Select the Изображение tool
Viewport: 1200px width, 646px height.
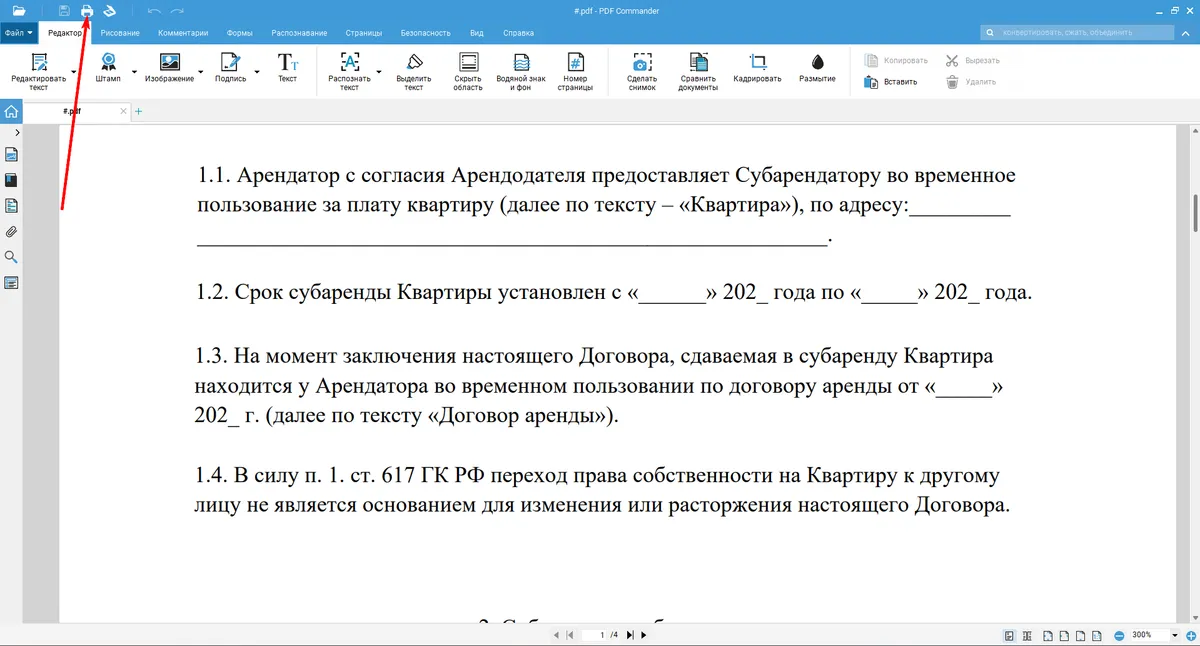tap(169, 67)
